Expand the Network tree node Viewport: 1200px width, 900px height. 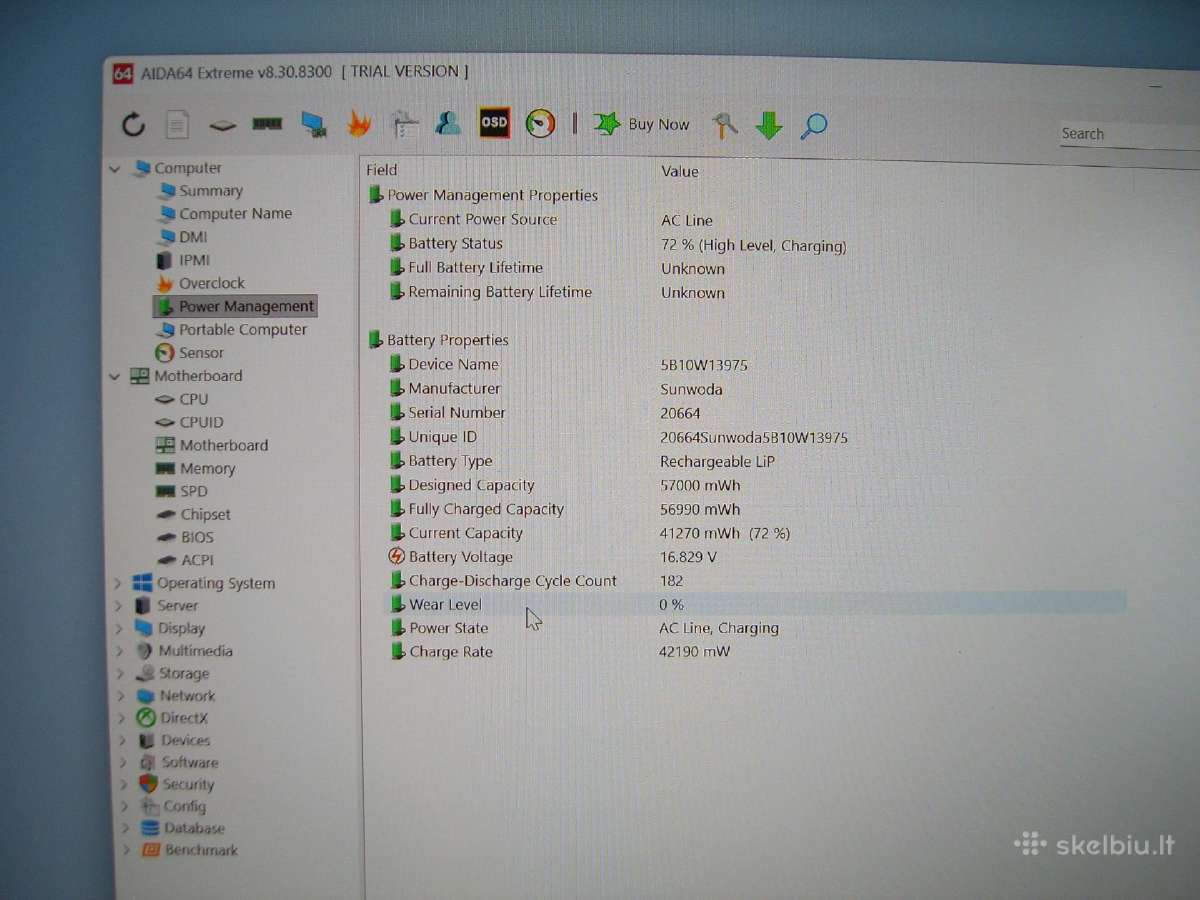tap(122, 696)
